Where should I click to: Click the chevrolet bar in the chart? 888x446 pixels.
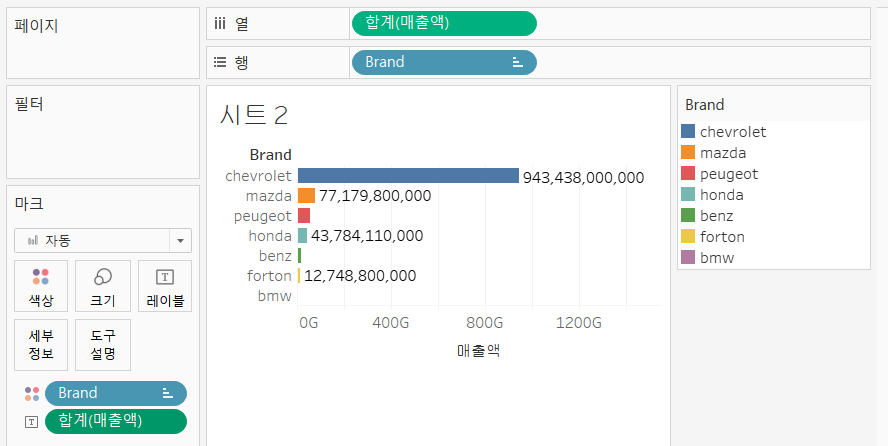(x=408, y=175)
